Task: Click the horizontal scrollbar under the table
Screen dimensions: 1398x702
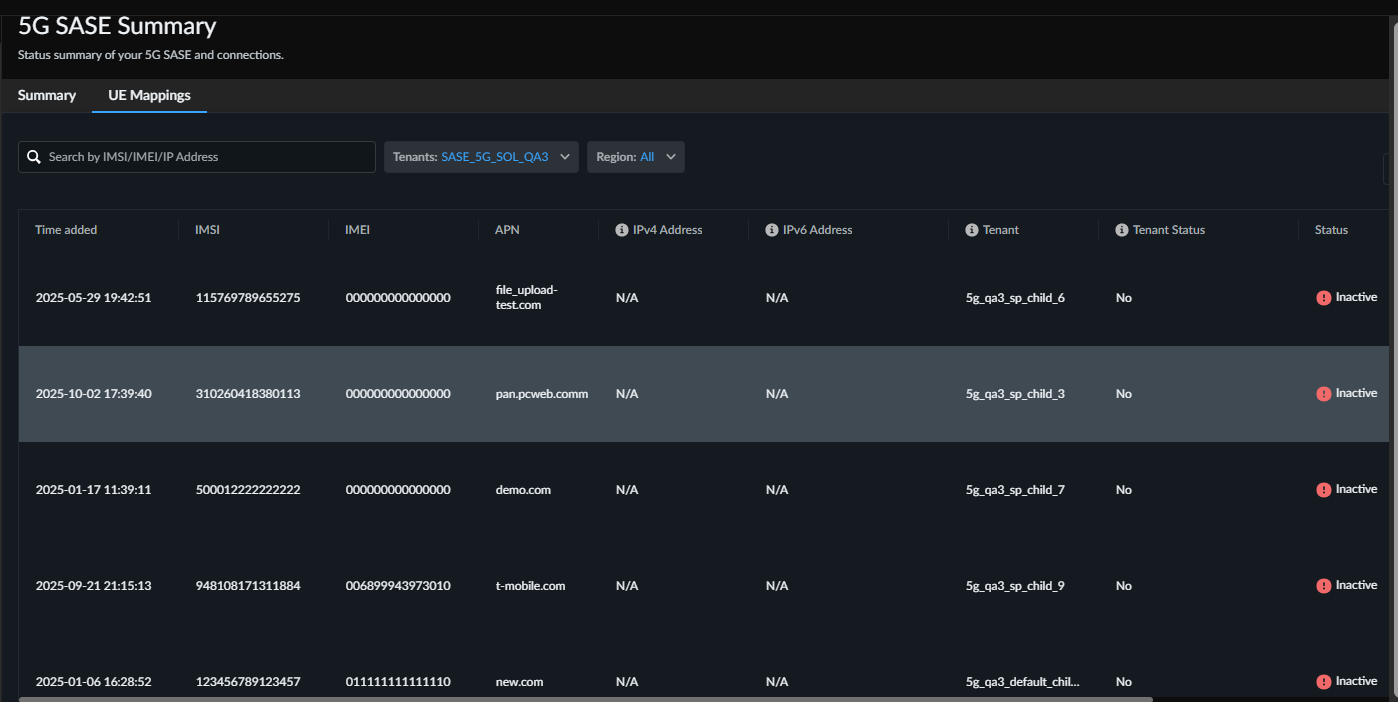Action: 585,699
